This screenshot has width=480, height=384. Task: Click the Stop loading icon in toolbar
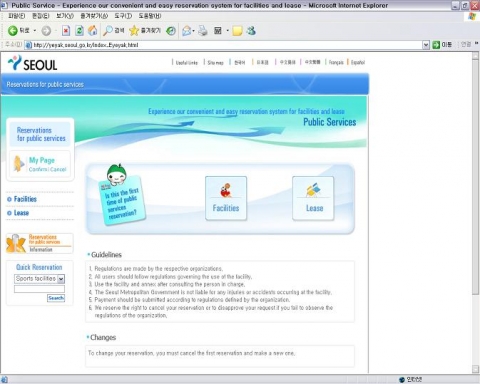[66, 31]
